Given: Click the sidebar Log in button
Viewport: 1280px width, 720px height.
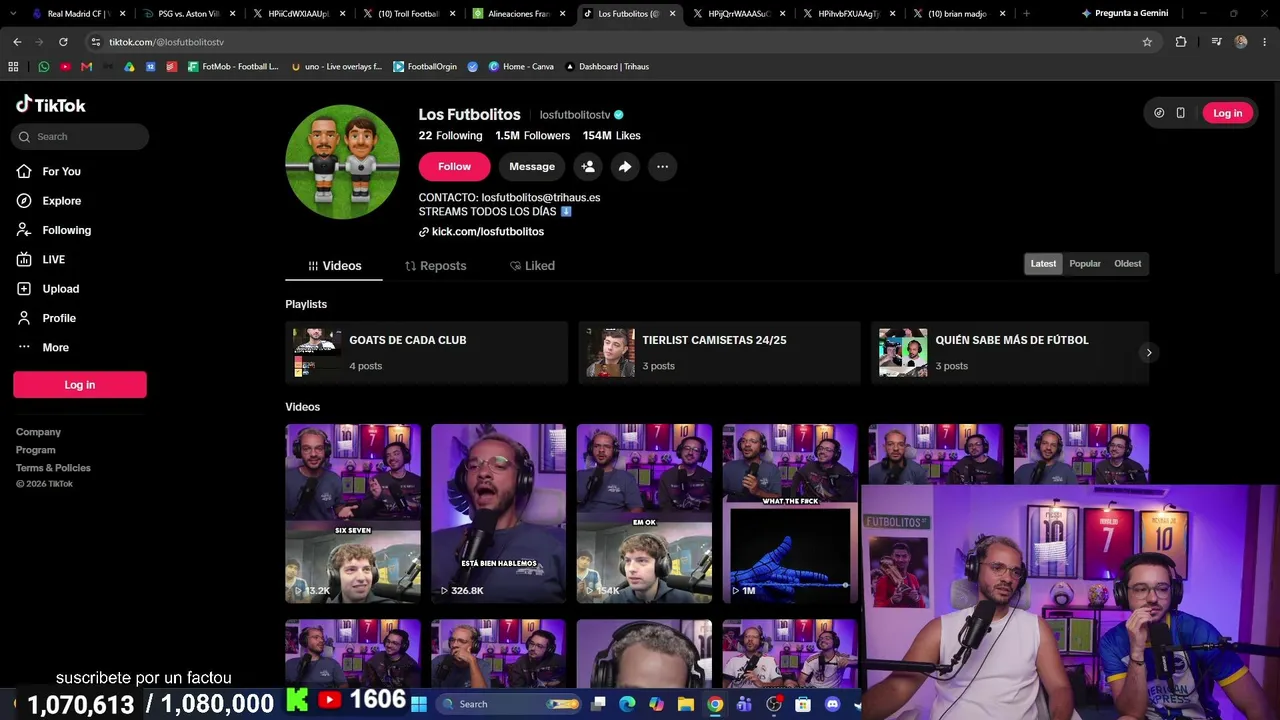Looking at the screenshot, I should pyautogui.click(x=80, y=385).
